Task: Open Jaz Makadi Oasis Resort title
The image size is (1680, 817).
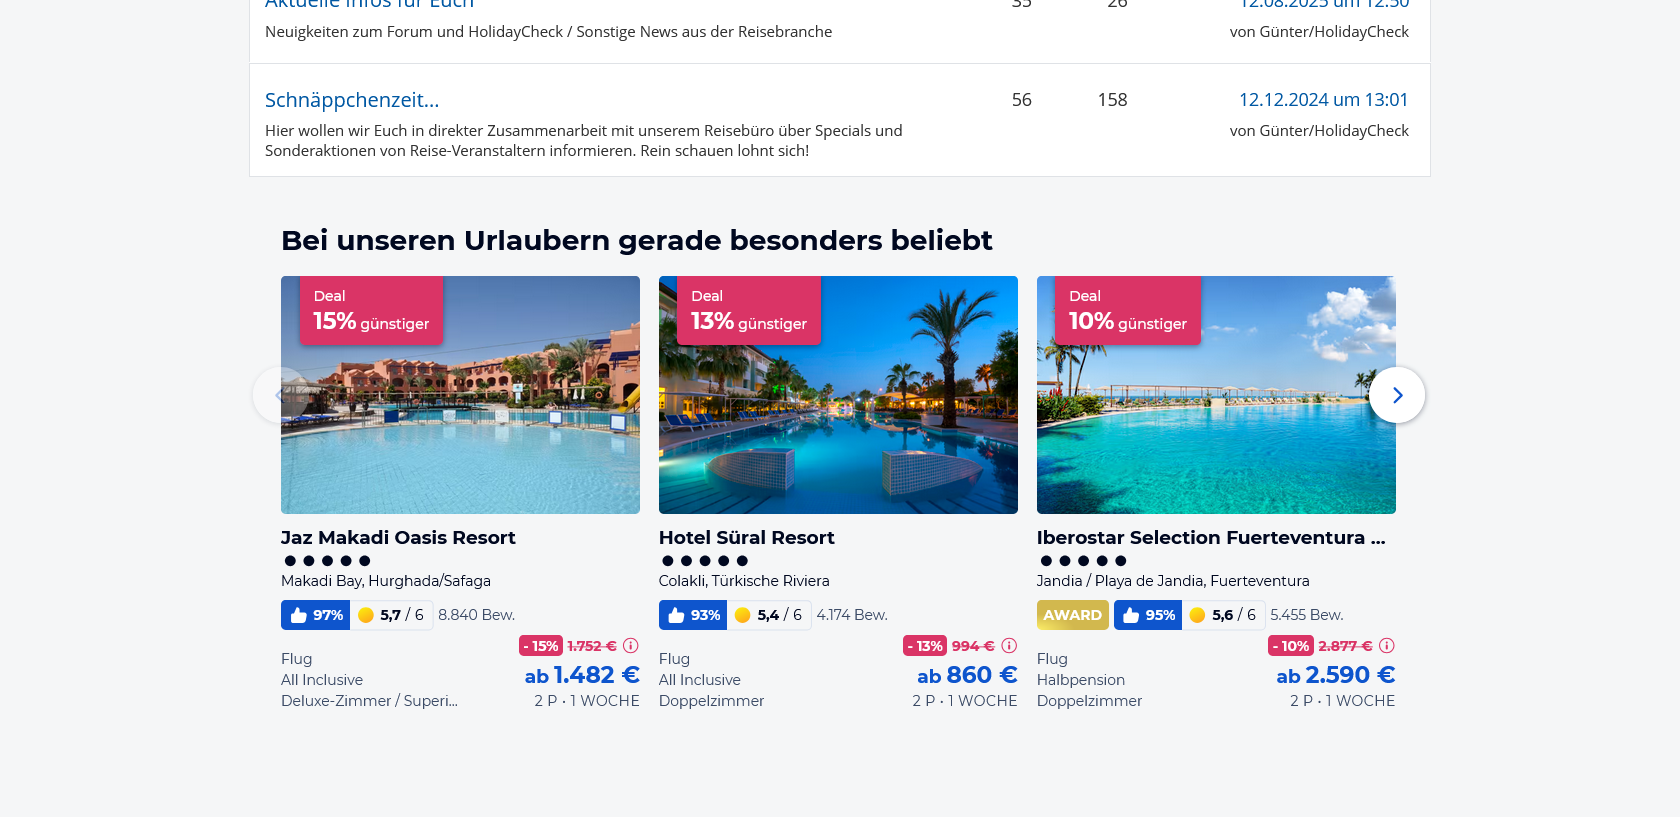Action: 398,538
